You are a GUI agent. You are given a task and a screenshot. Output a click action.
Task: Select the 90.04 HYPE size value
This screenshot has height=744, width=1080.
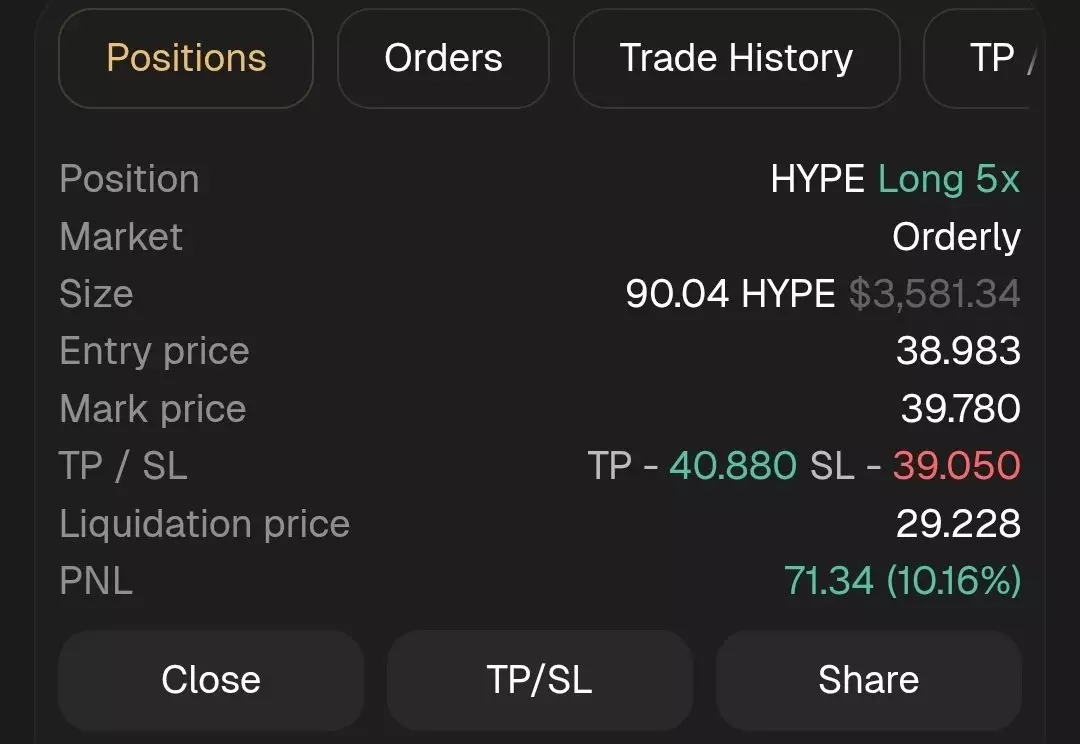[x=730, y=294]
